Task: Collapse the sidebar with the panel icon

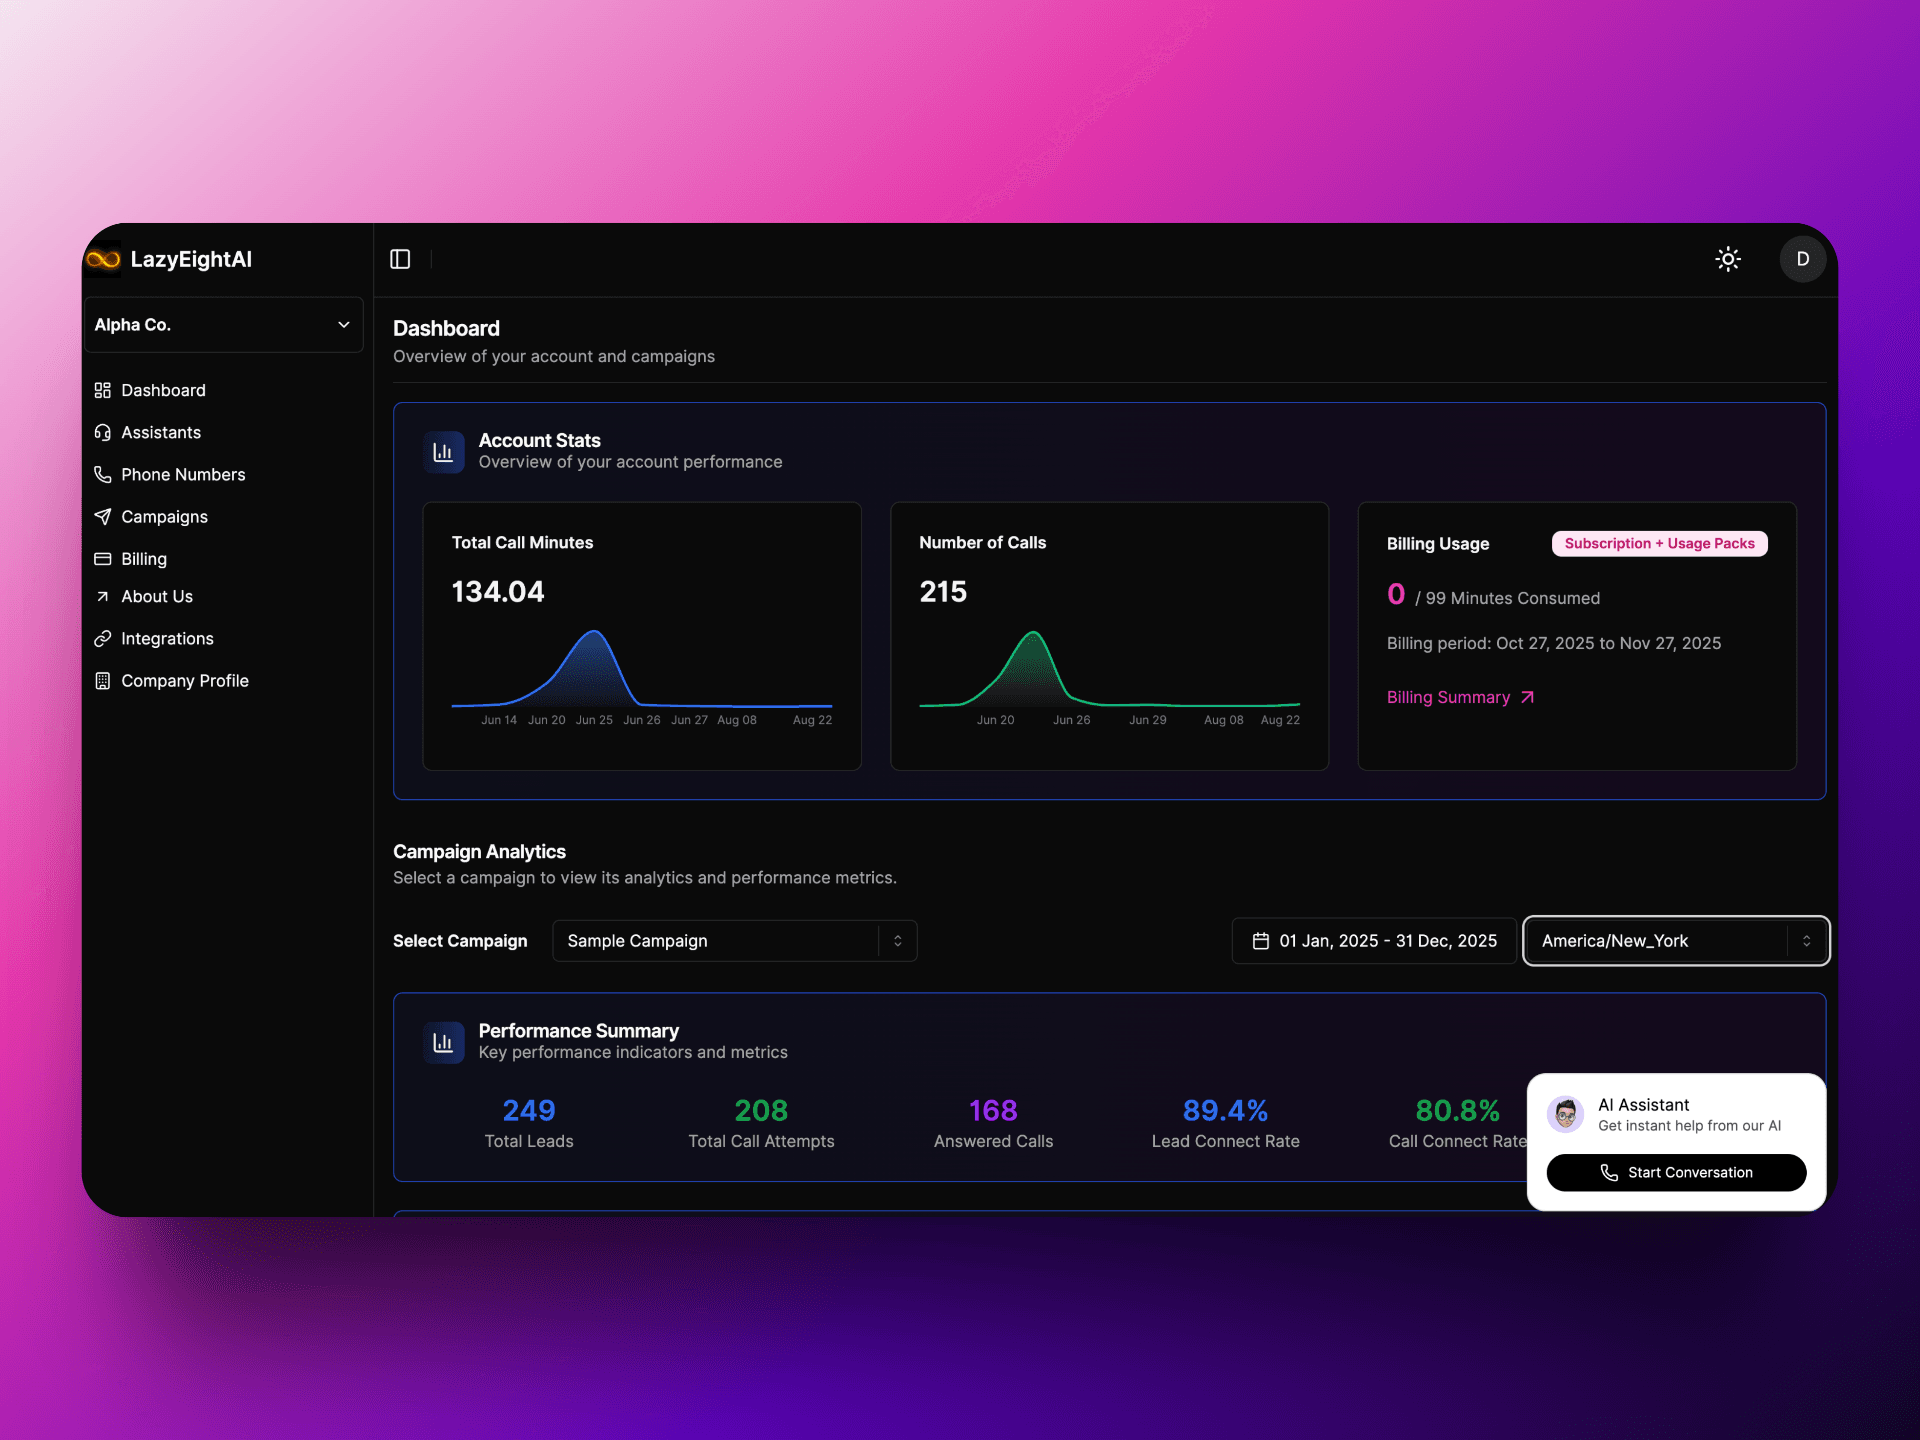Action: [x=400, y=259]
